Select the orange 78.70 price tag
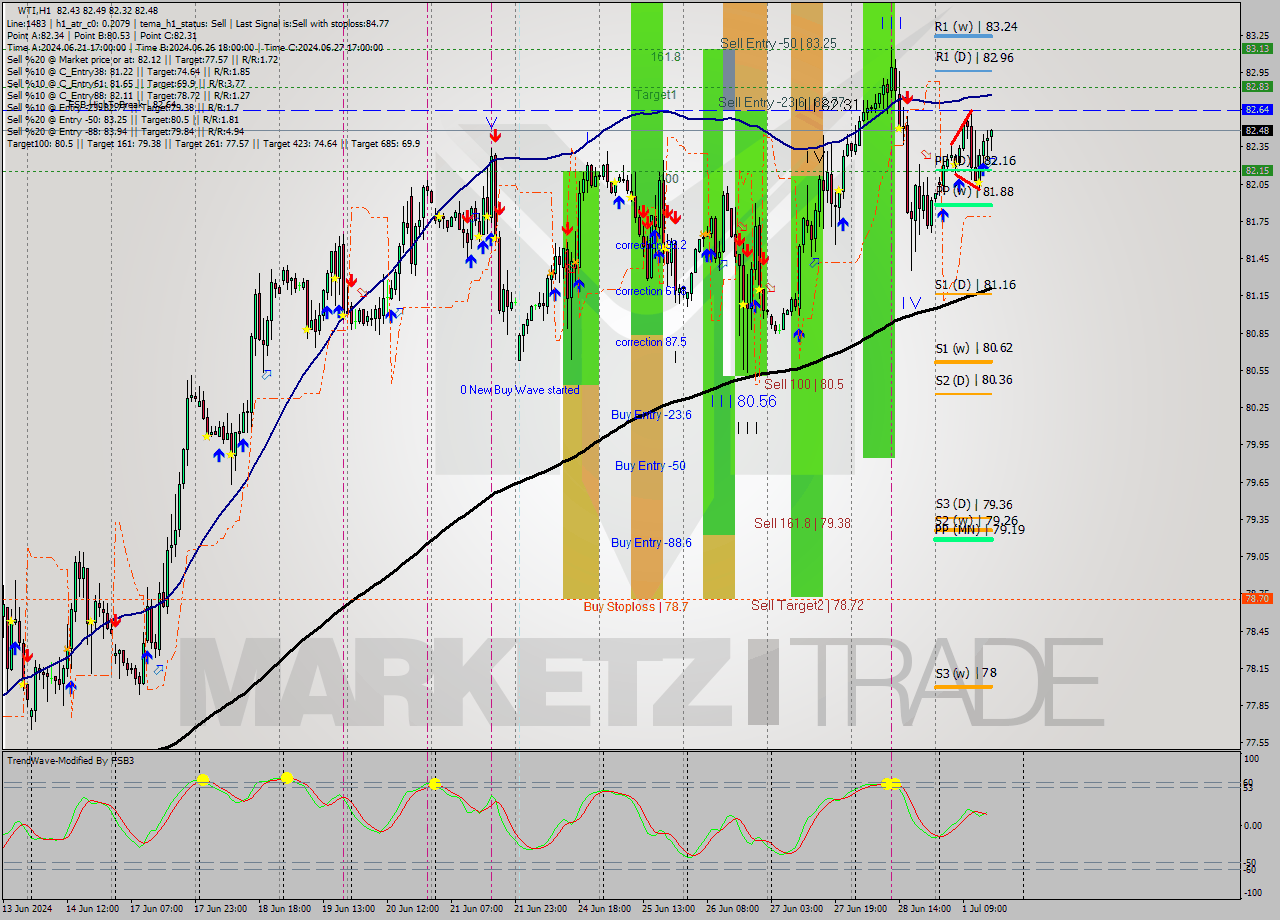This screenshot has width=1280, height=920. pos(1257,598)
